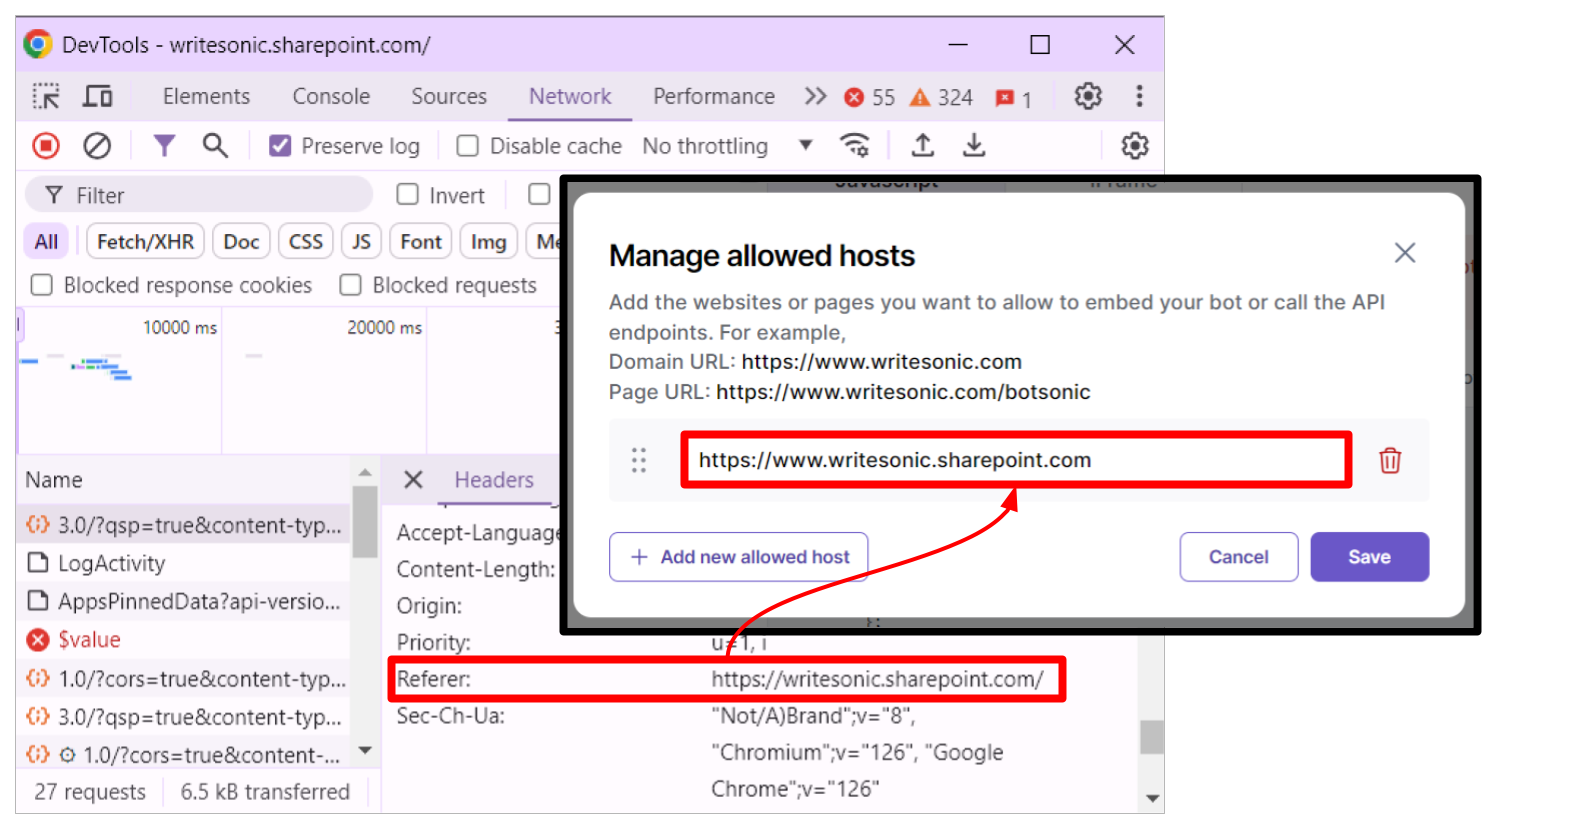Image resolution: width=1569 pixels, height=829 pixels.
Task: Filter requests by Font
Action: 421,242
